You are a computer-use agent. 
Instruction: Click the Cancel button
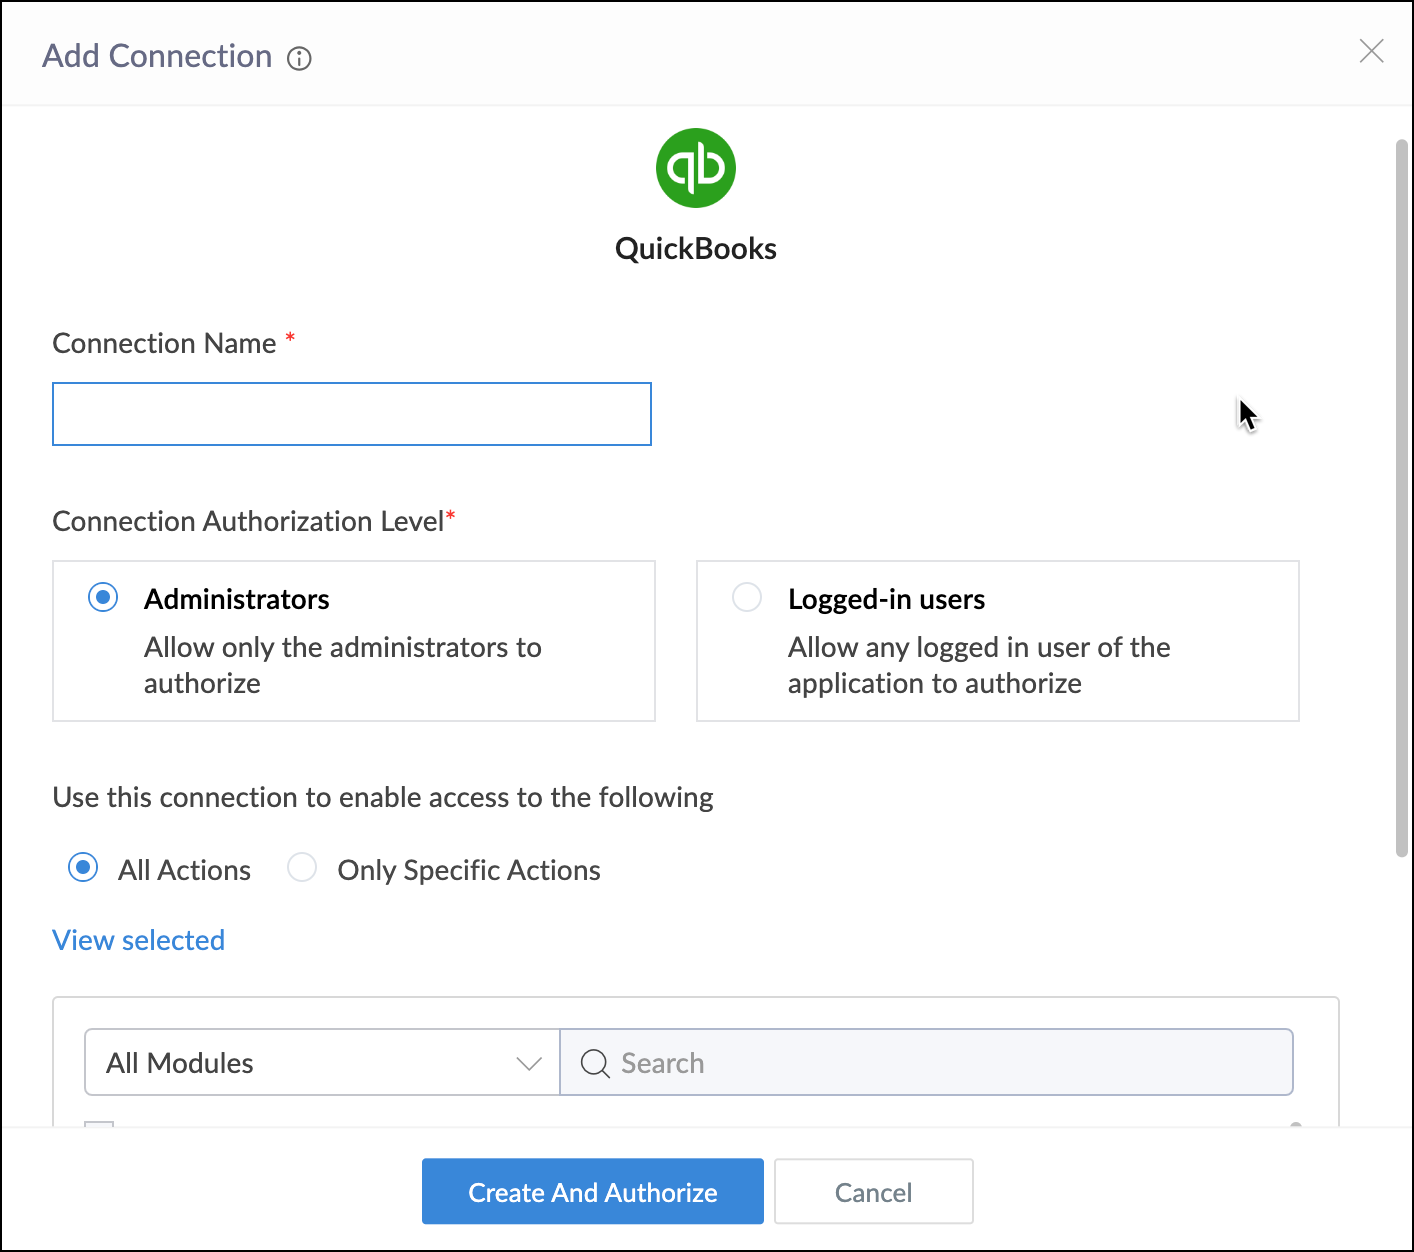click(873, 1192)
